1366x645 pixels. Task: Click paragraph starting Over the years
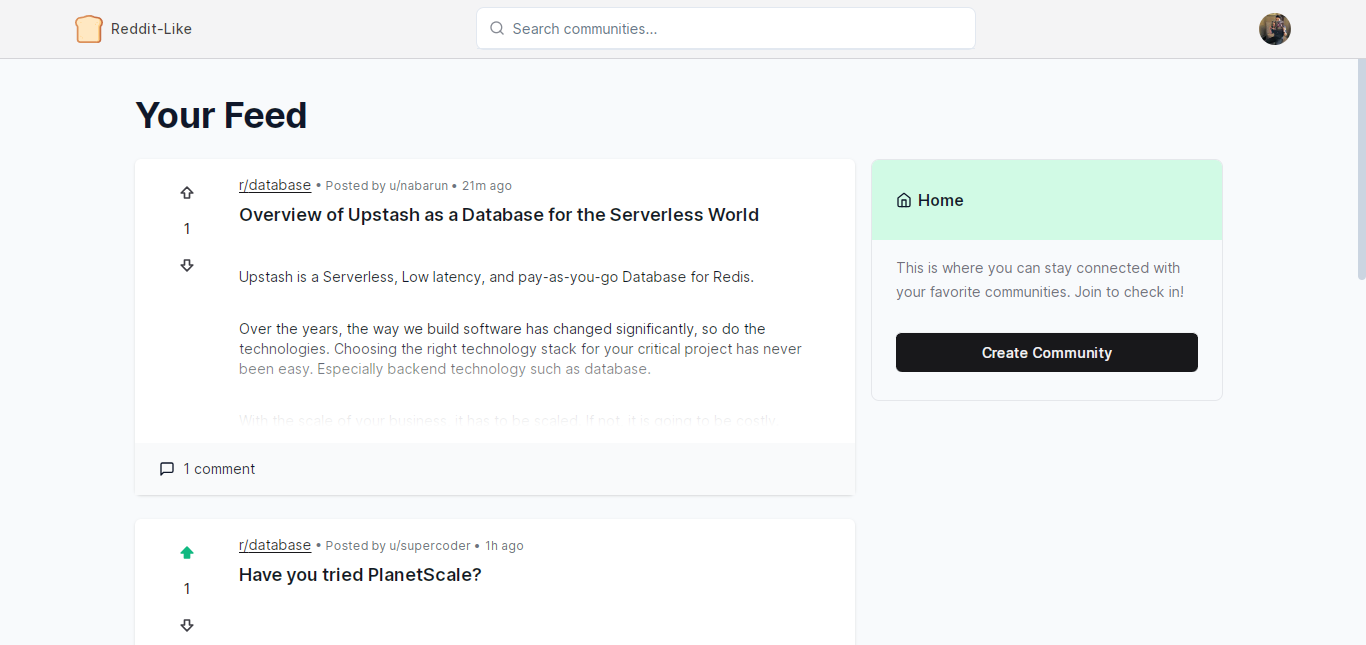pyautogui.click(x=520, y=349)
